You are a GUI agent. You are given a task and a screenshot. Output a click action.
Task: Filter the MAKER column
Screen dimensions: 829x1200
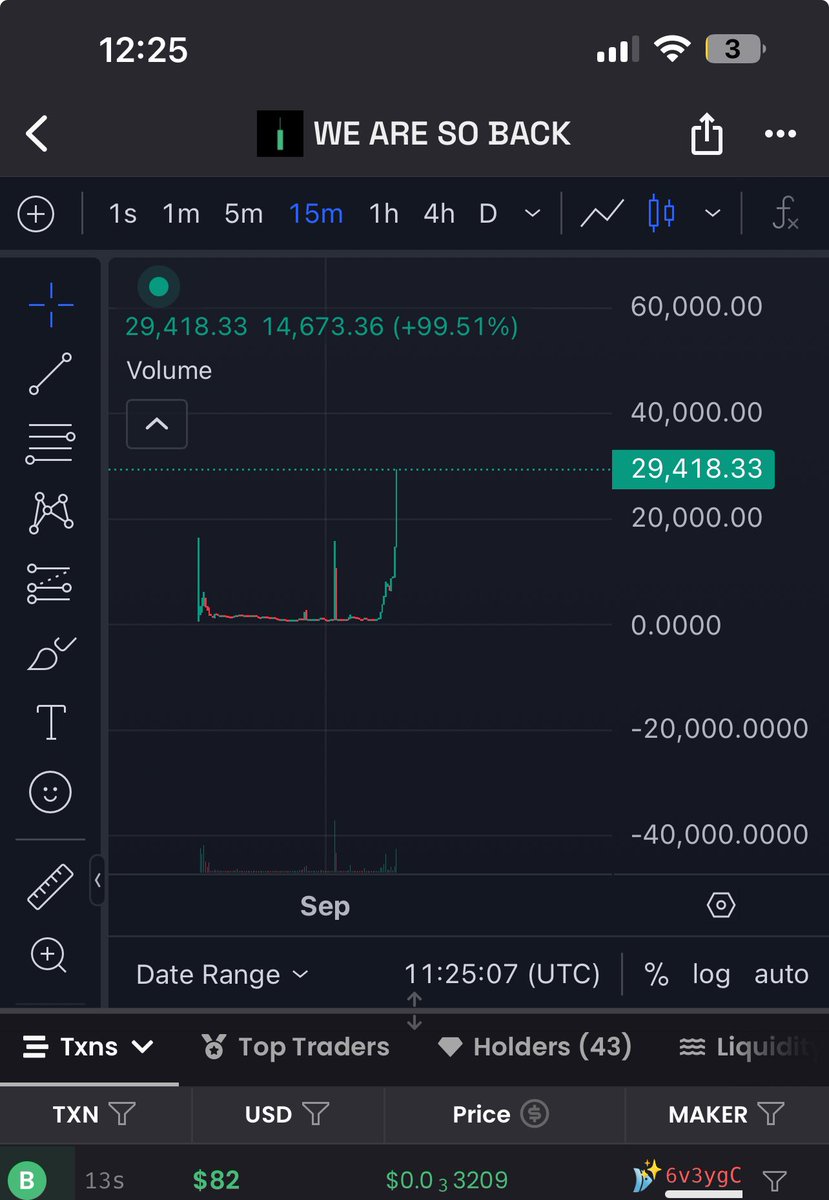(x=771, y=1114)
